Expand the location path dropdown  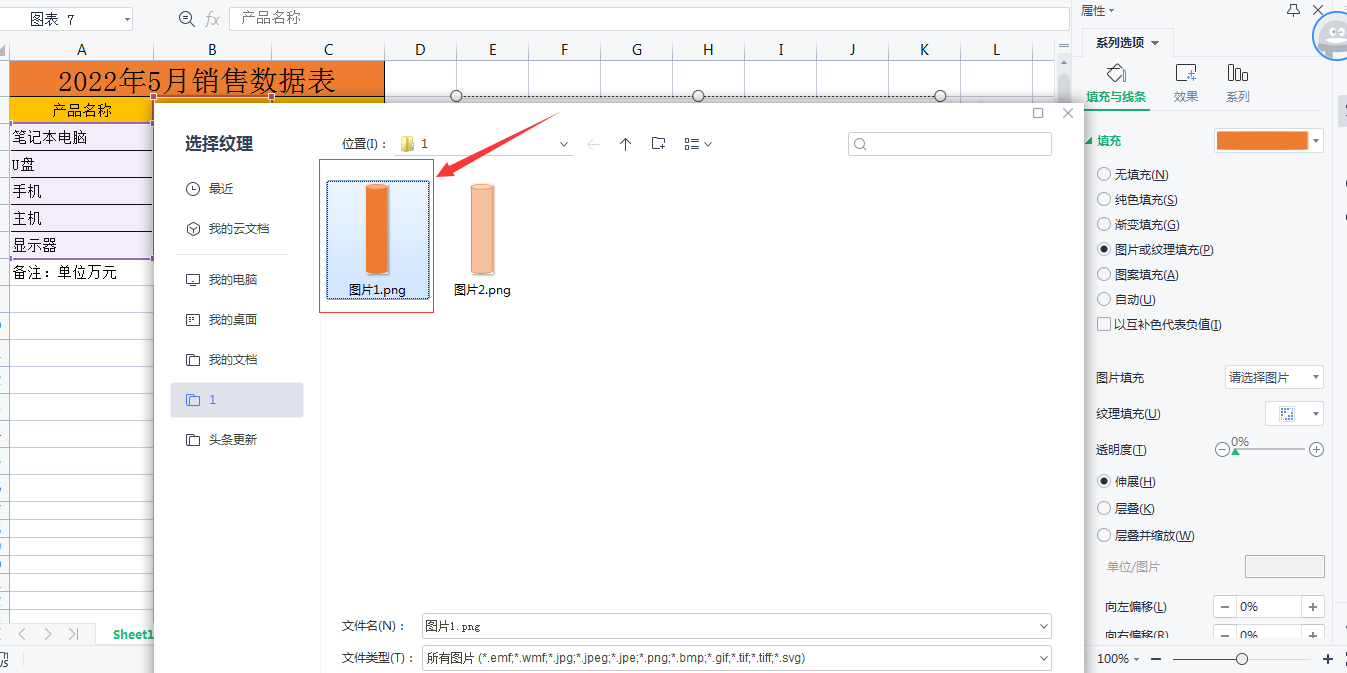564,144
